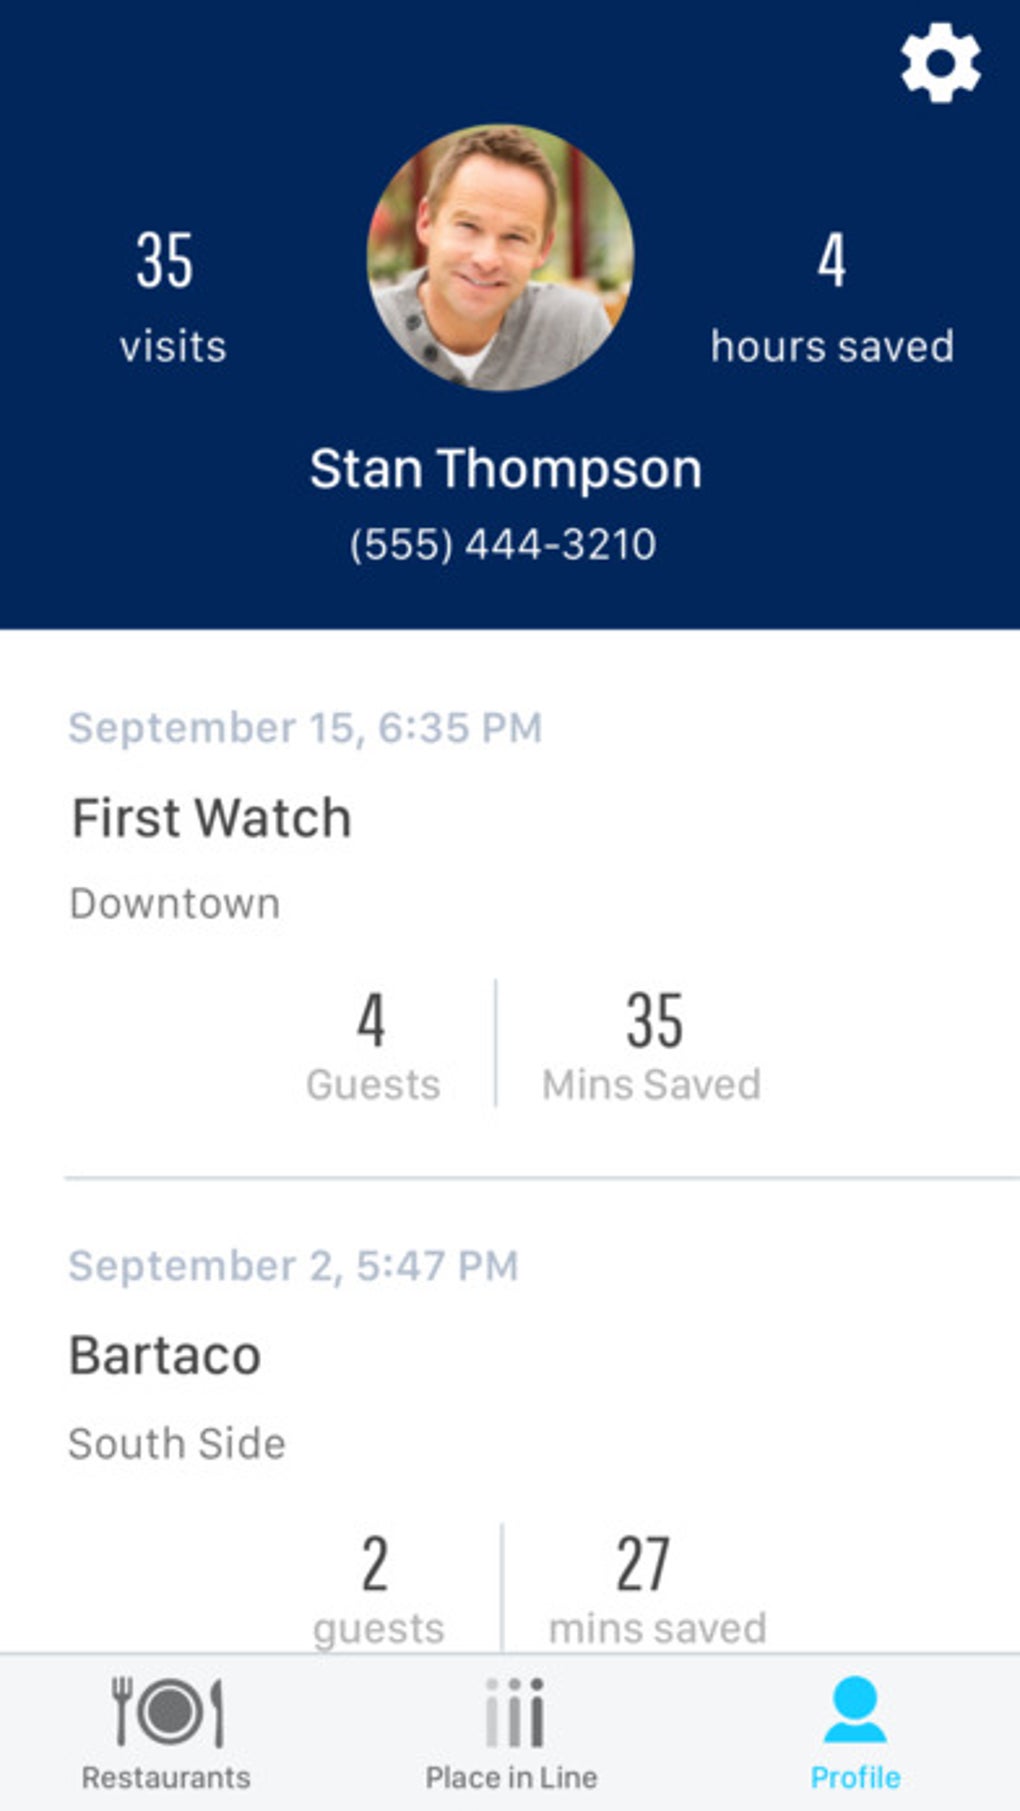1020x1811 pixels.
Task: Tap the 35 visits counter
Action: click(170, 296)
